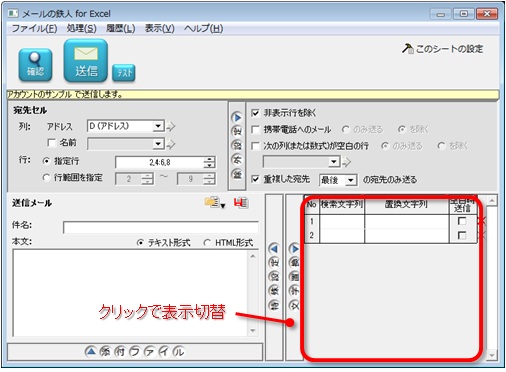Click the 検索文字列 cell in row 2
Screen dimensions: 506x372
(342, 236)
